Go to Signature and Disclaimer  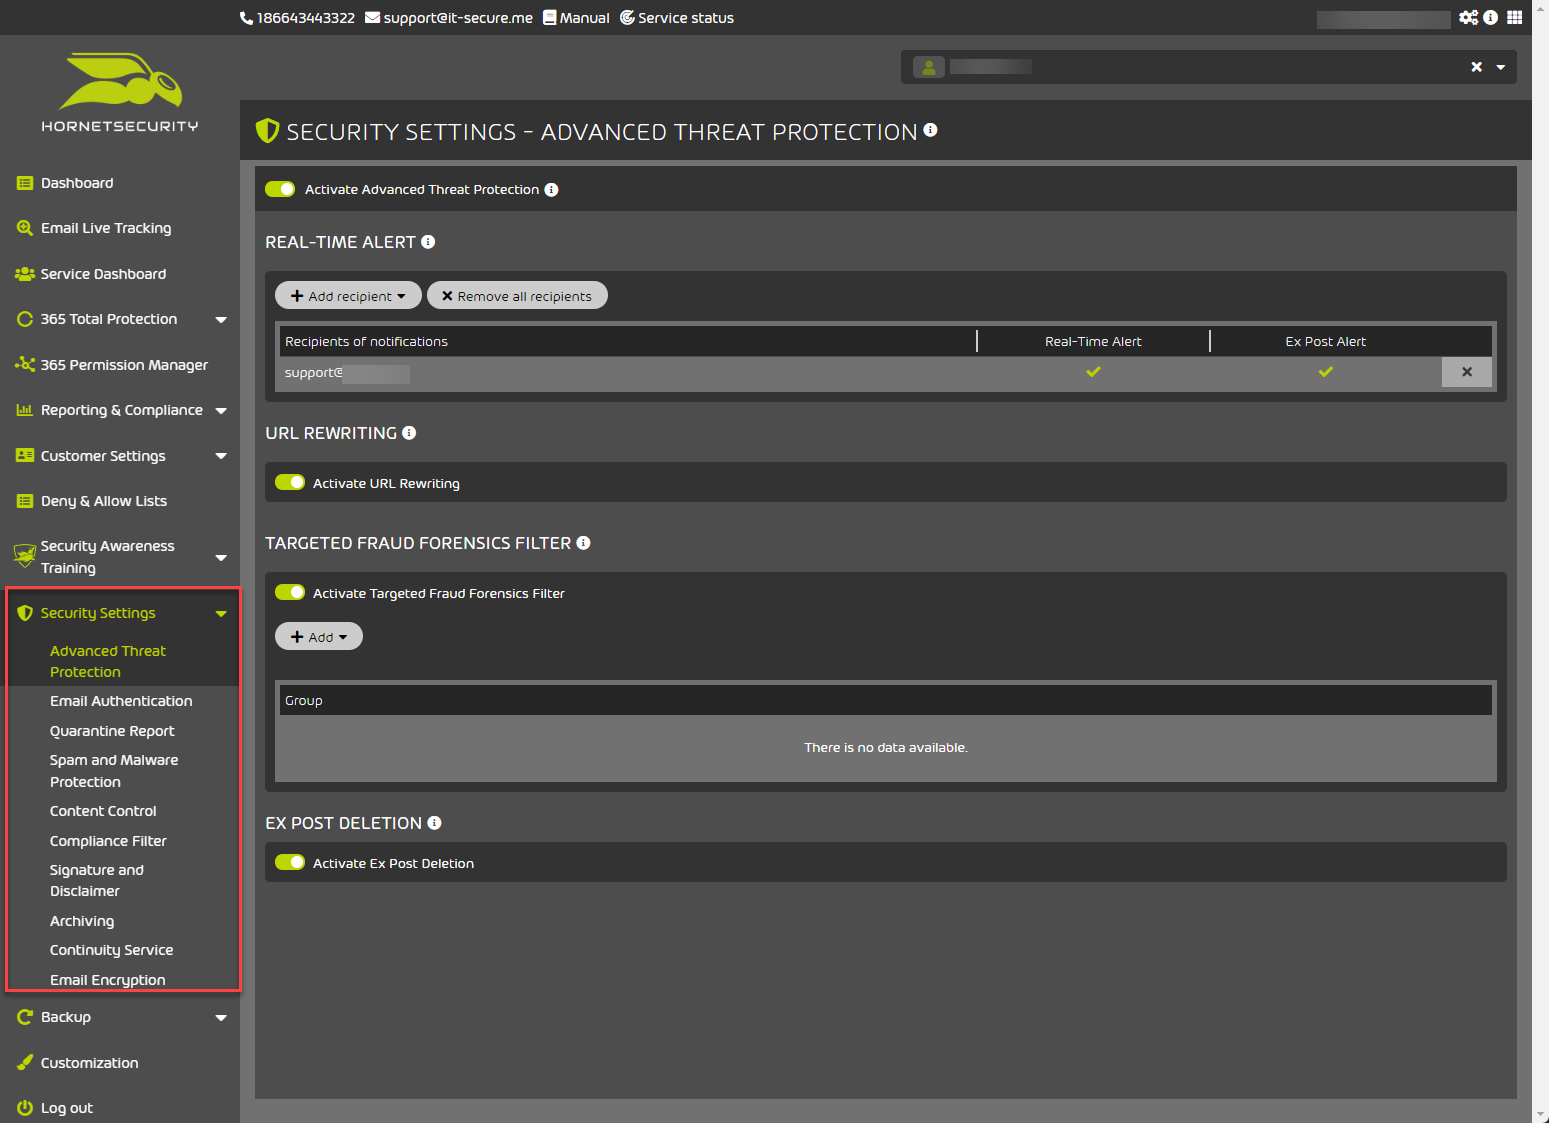click(97, 881)
